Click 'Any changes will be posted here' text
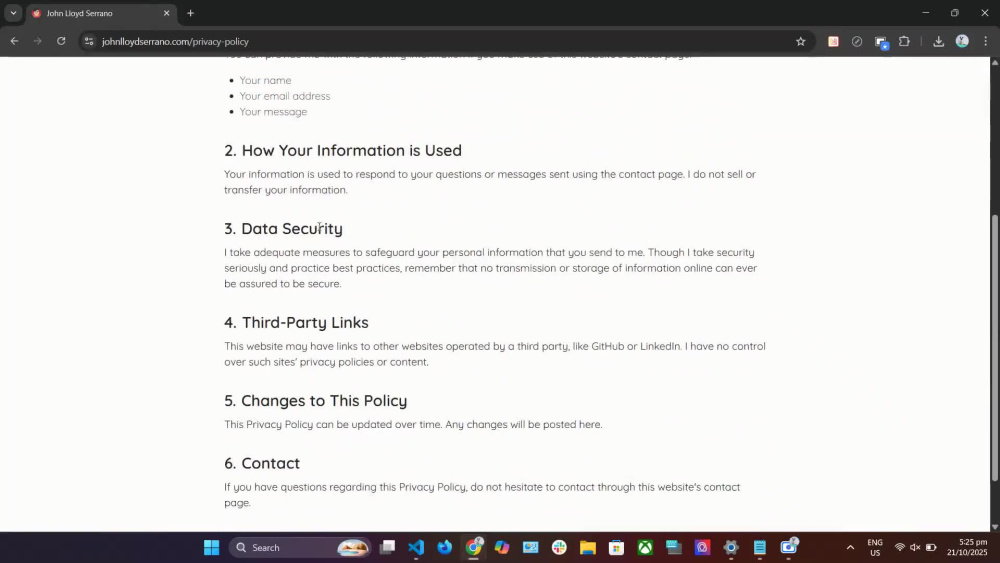The image size is (1000, 563). pos(524,425)
